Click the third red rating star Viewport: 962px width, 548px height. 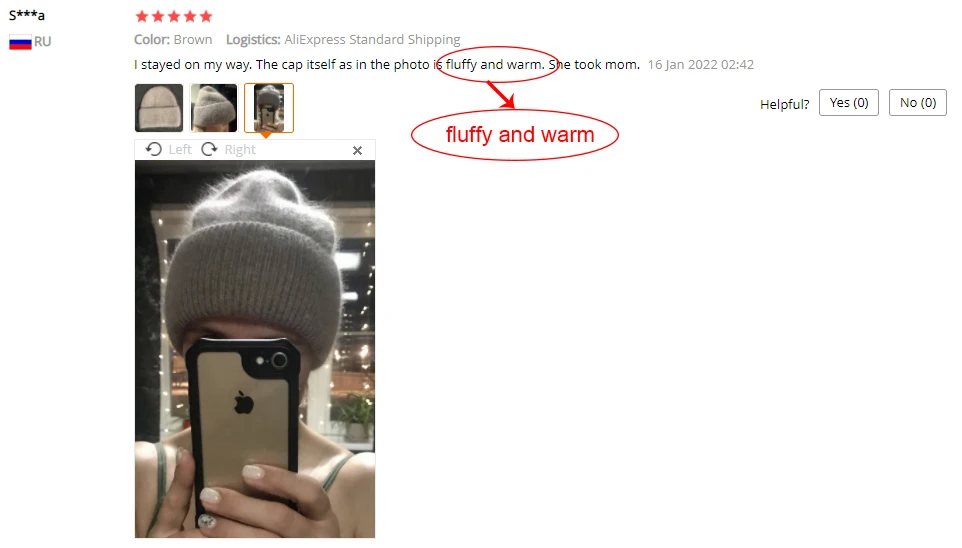click(174, 16)
